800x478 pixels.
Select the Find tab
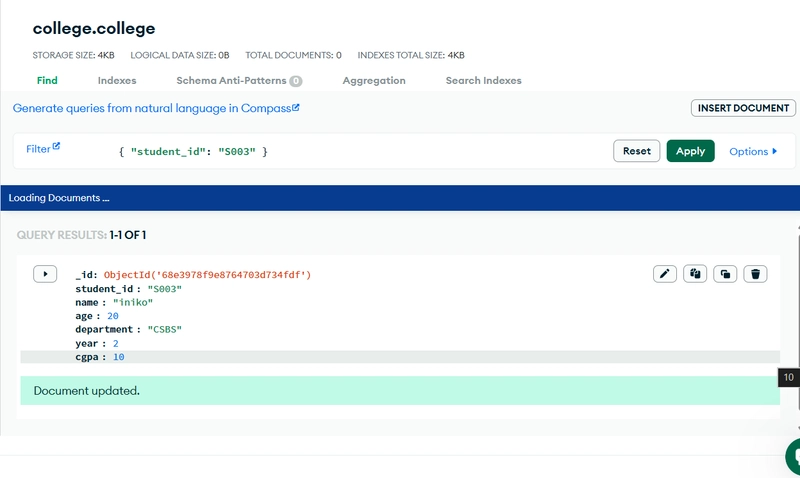[x=47, y=81]
